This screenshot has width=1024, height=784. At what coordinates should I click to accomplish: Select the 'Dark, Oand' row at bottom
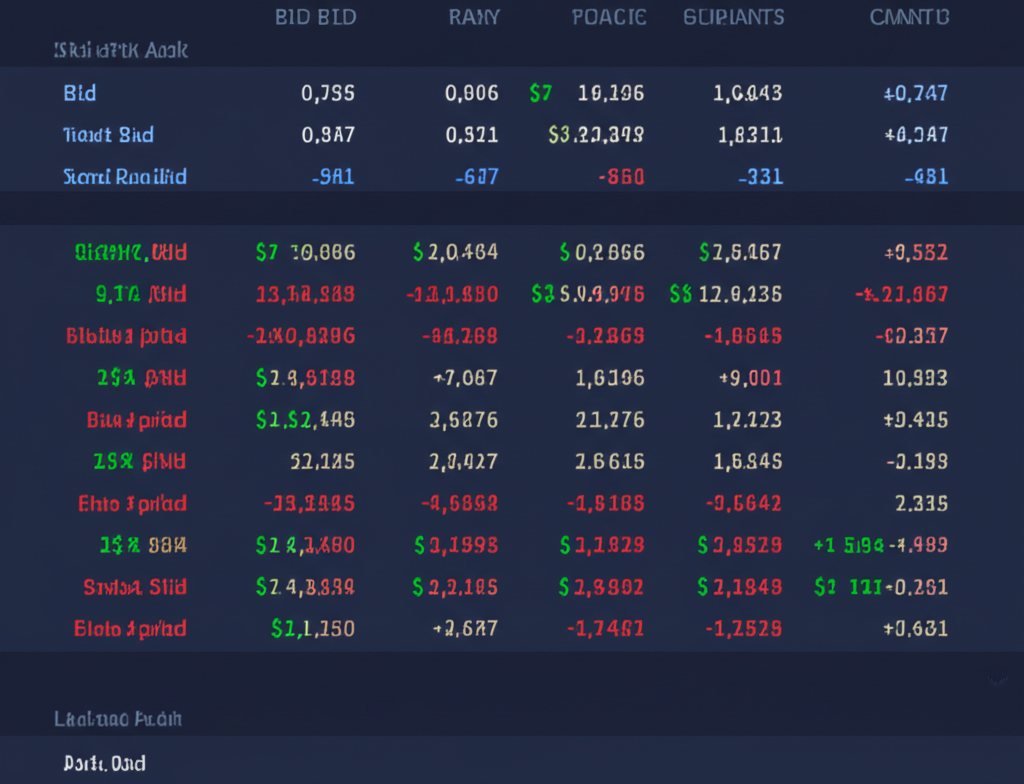104,764
